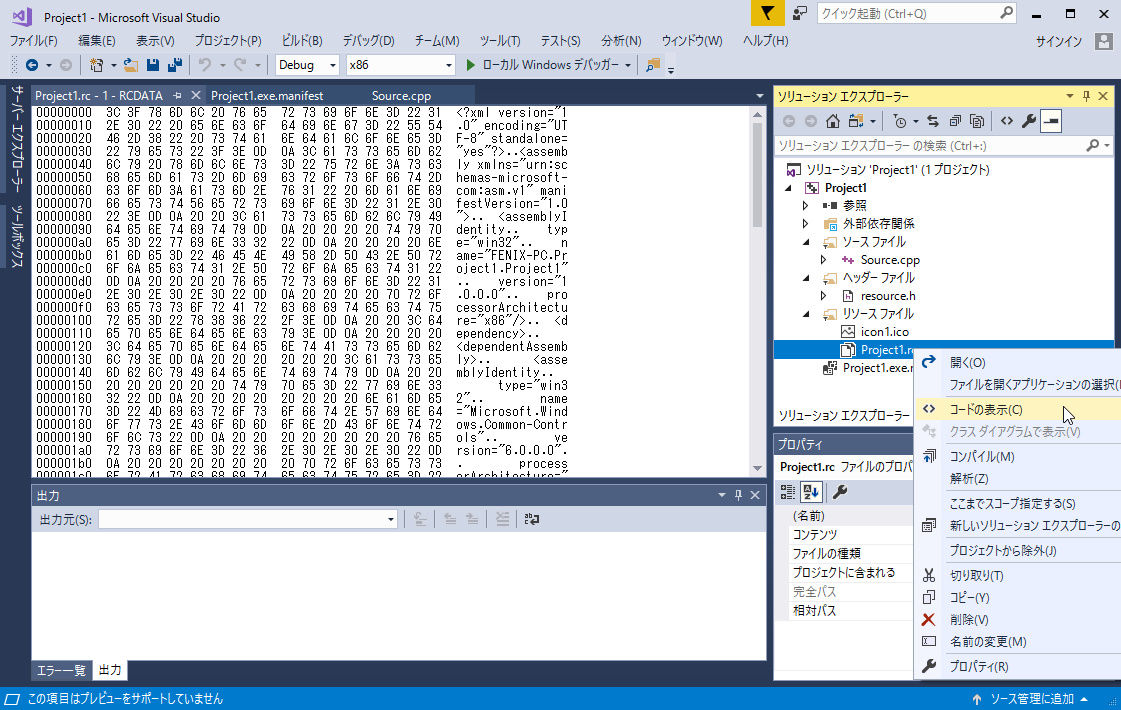
Task: Collapse the リソース ファイル folder
Action: pyautogui.click(x=806, y=314)
